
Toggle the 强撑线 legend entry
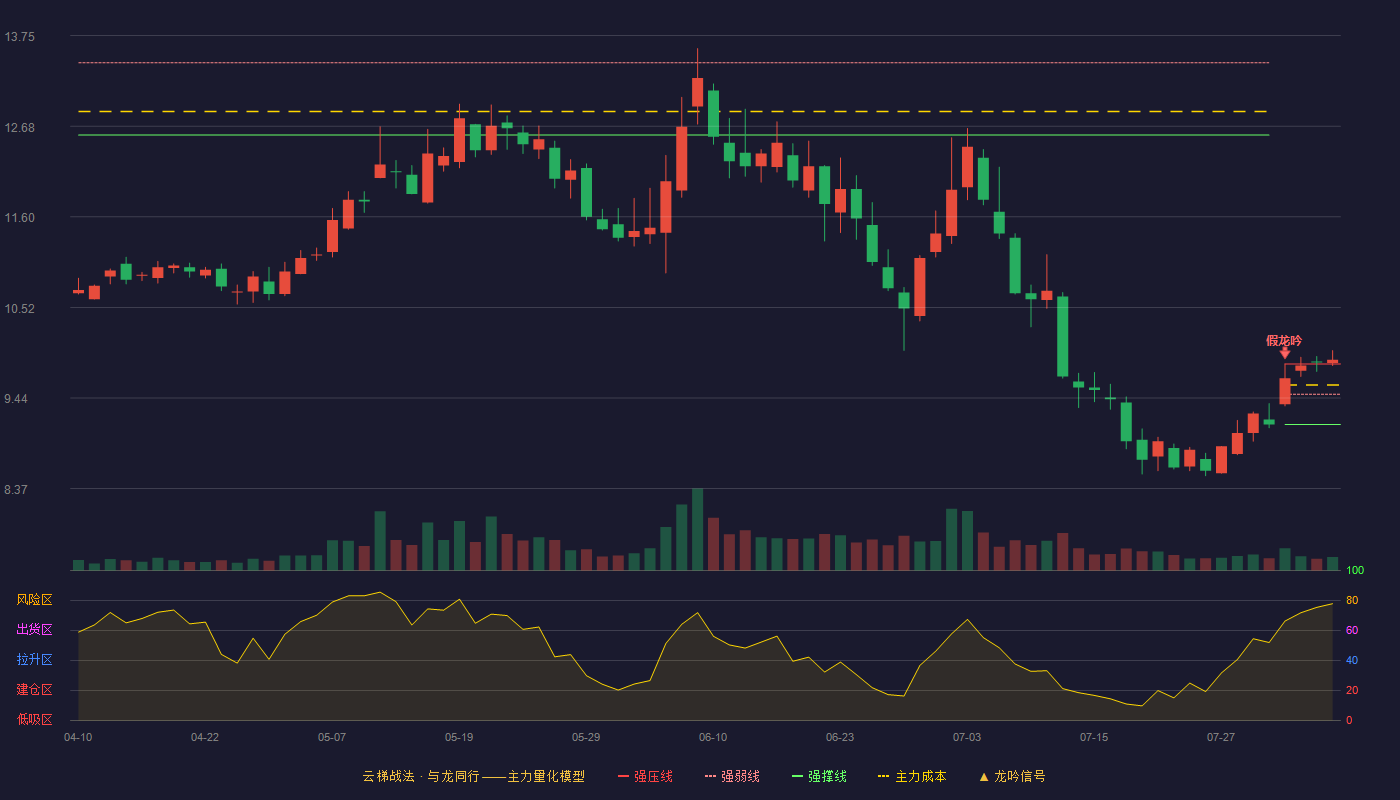click(819, 776)
